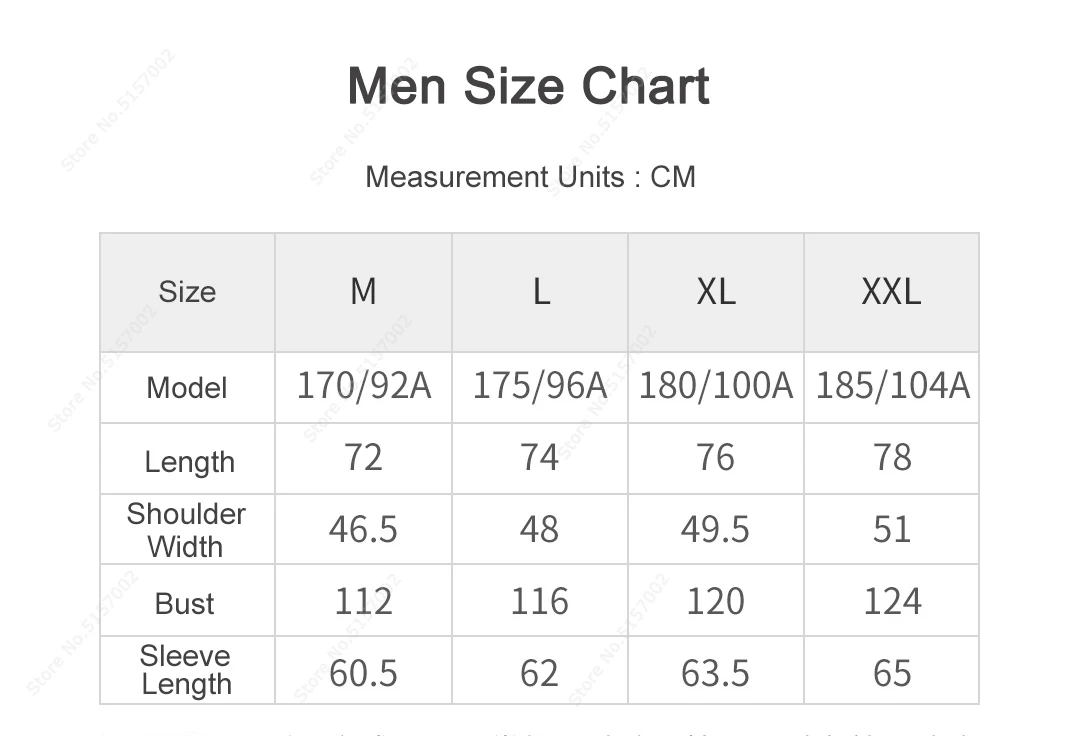Image resolution: width=1080 pixels, height=736 pixels.
Task: Click the Model row label
Action: pos(187,388)
